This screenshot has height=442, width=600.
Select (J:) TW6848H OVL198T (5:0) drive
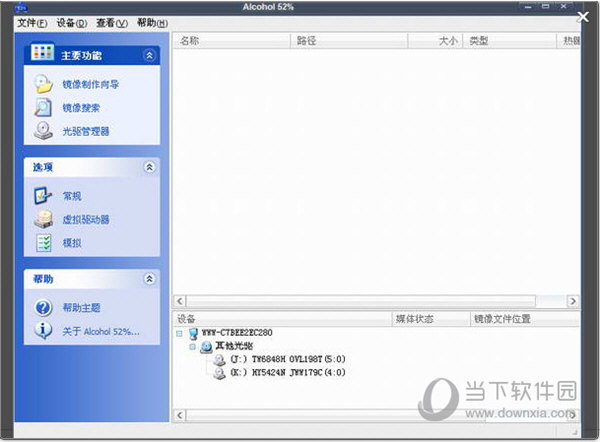(x=287, y=359)
